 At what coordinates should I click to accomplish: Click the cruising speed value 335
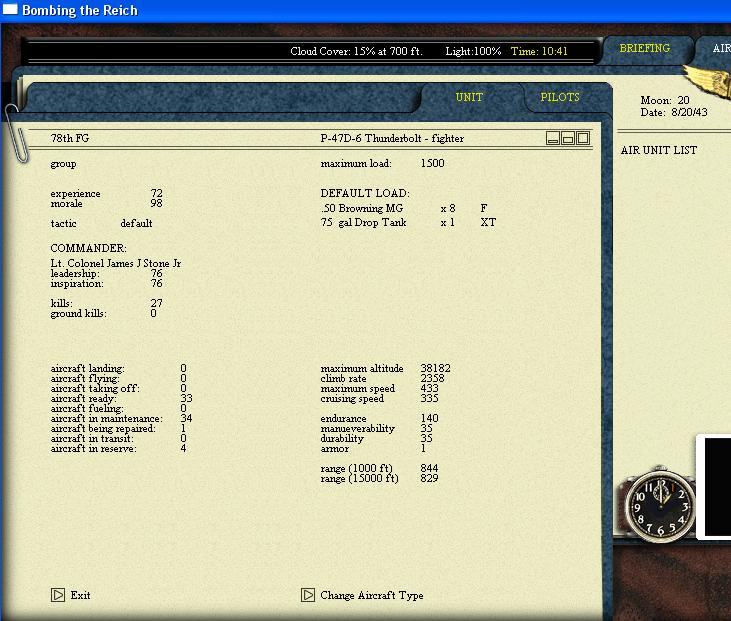click(429, 398)
